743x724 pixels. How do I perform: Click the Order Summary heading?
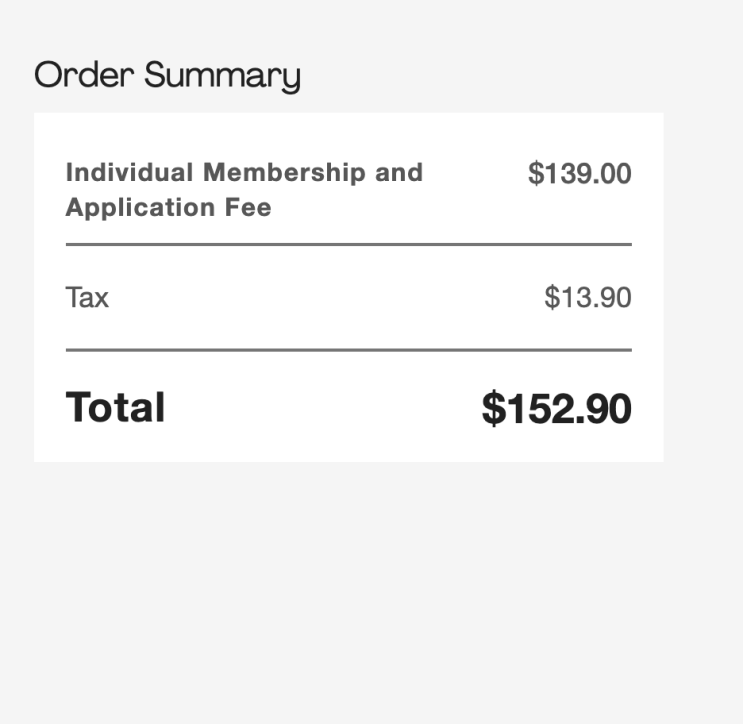click(167, 75)
